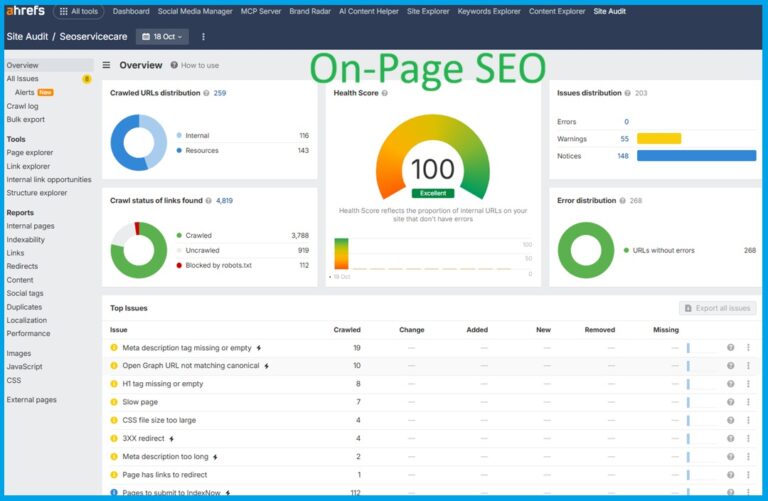Screen dimensions: 768x501
Task: Toggle the sidebar with the hamburger icon
Action: tap(106, 65)
